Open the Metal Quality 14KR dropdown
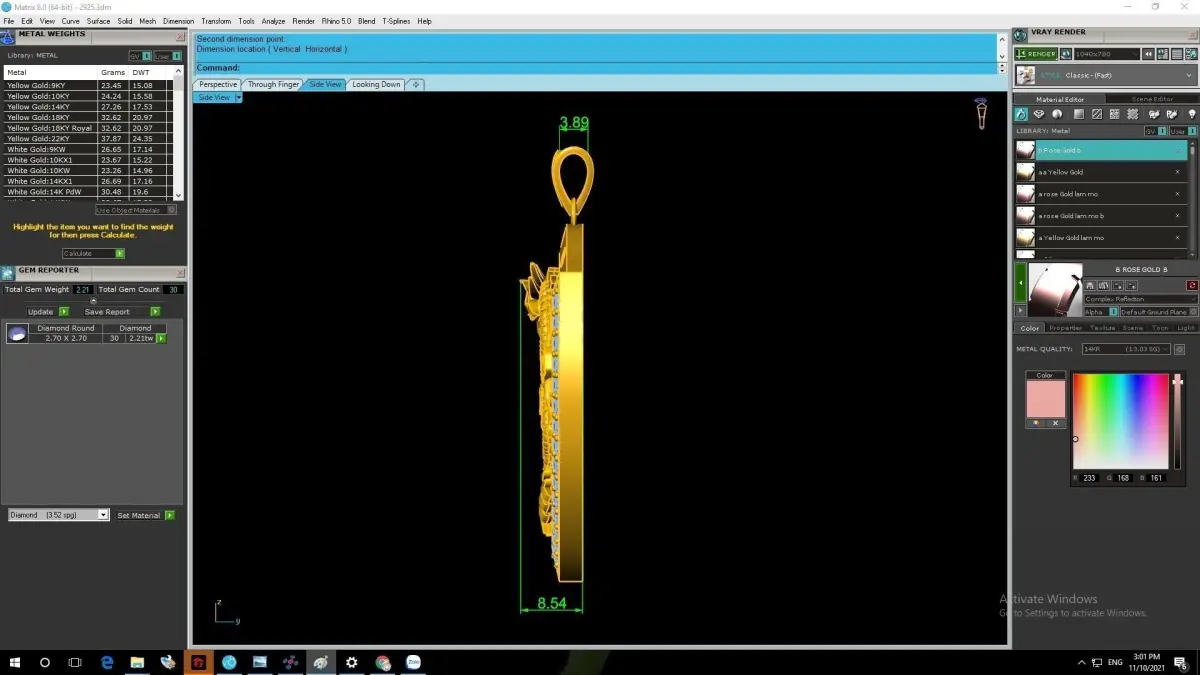The height and width of the screenshot is (675, 1200). (x=1127, y=349)
